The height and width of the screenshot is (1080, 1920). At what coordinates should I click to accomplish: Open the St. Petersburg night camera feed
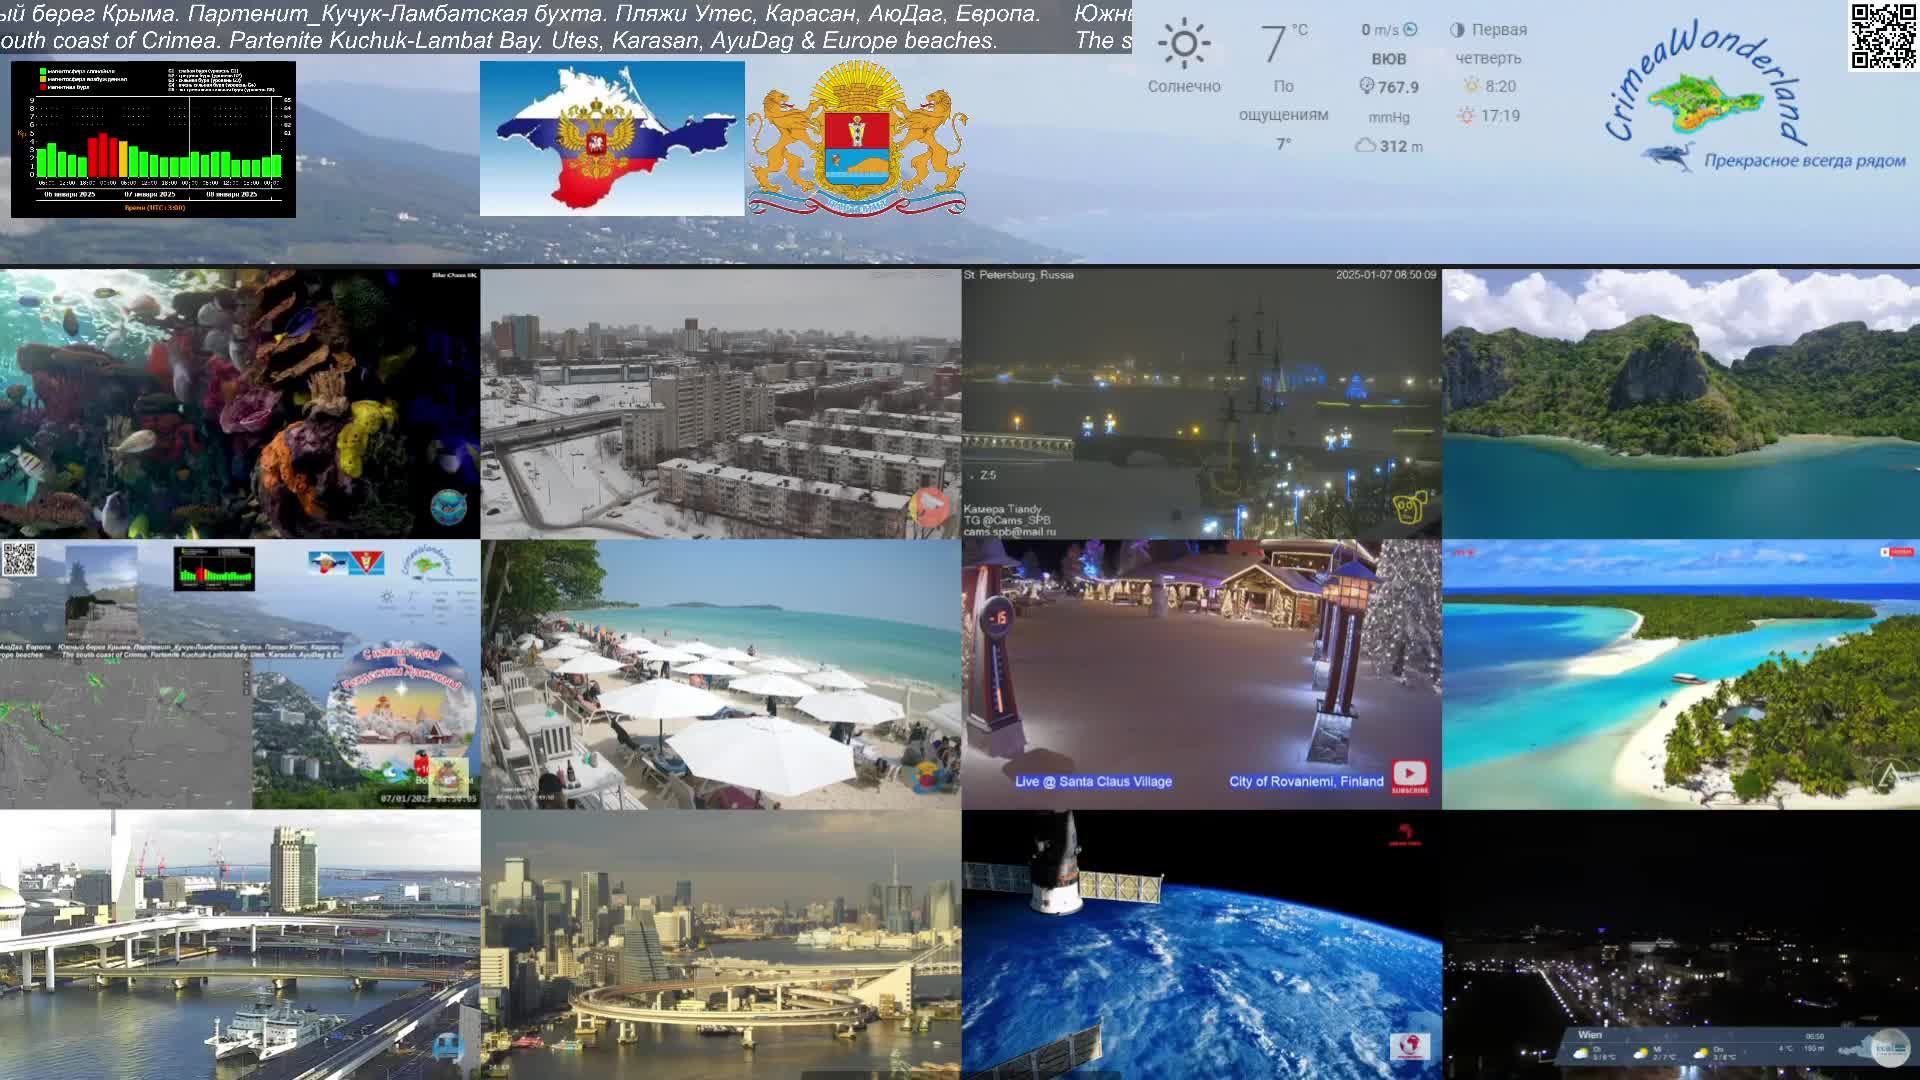point(1201,403)
